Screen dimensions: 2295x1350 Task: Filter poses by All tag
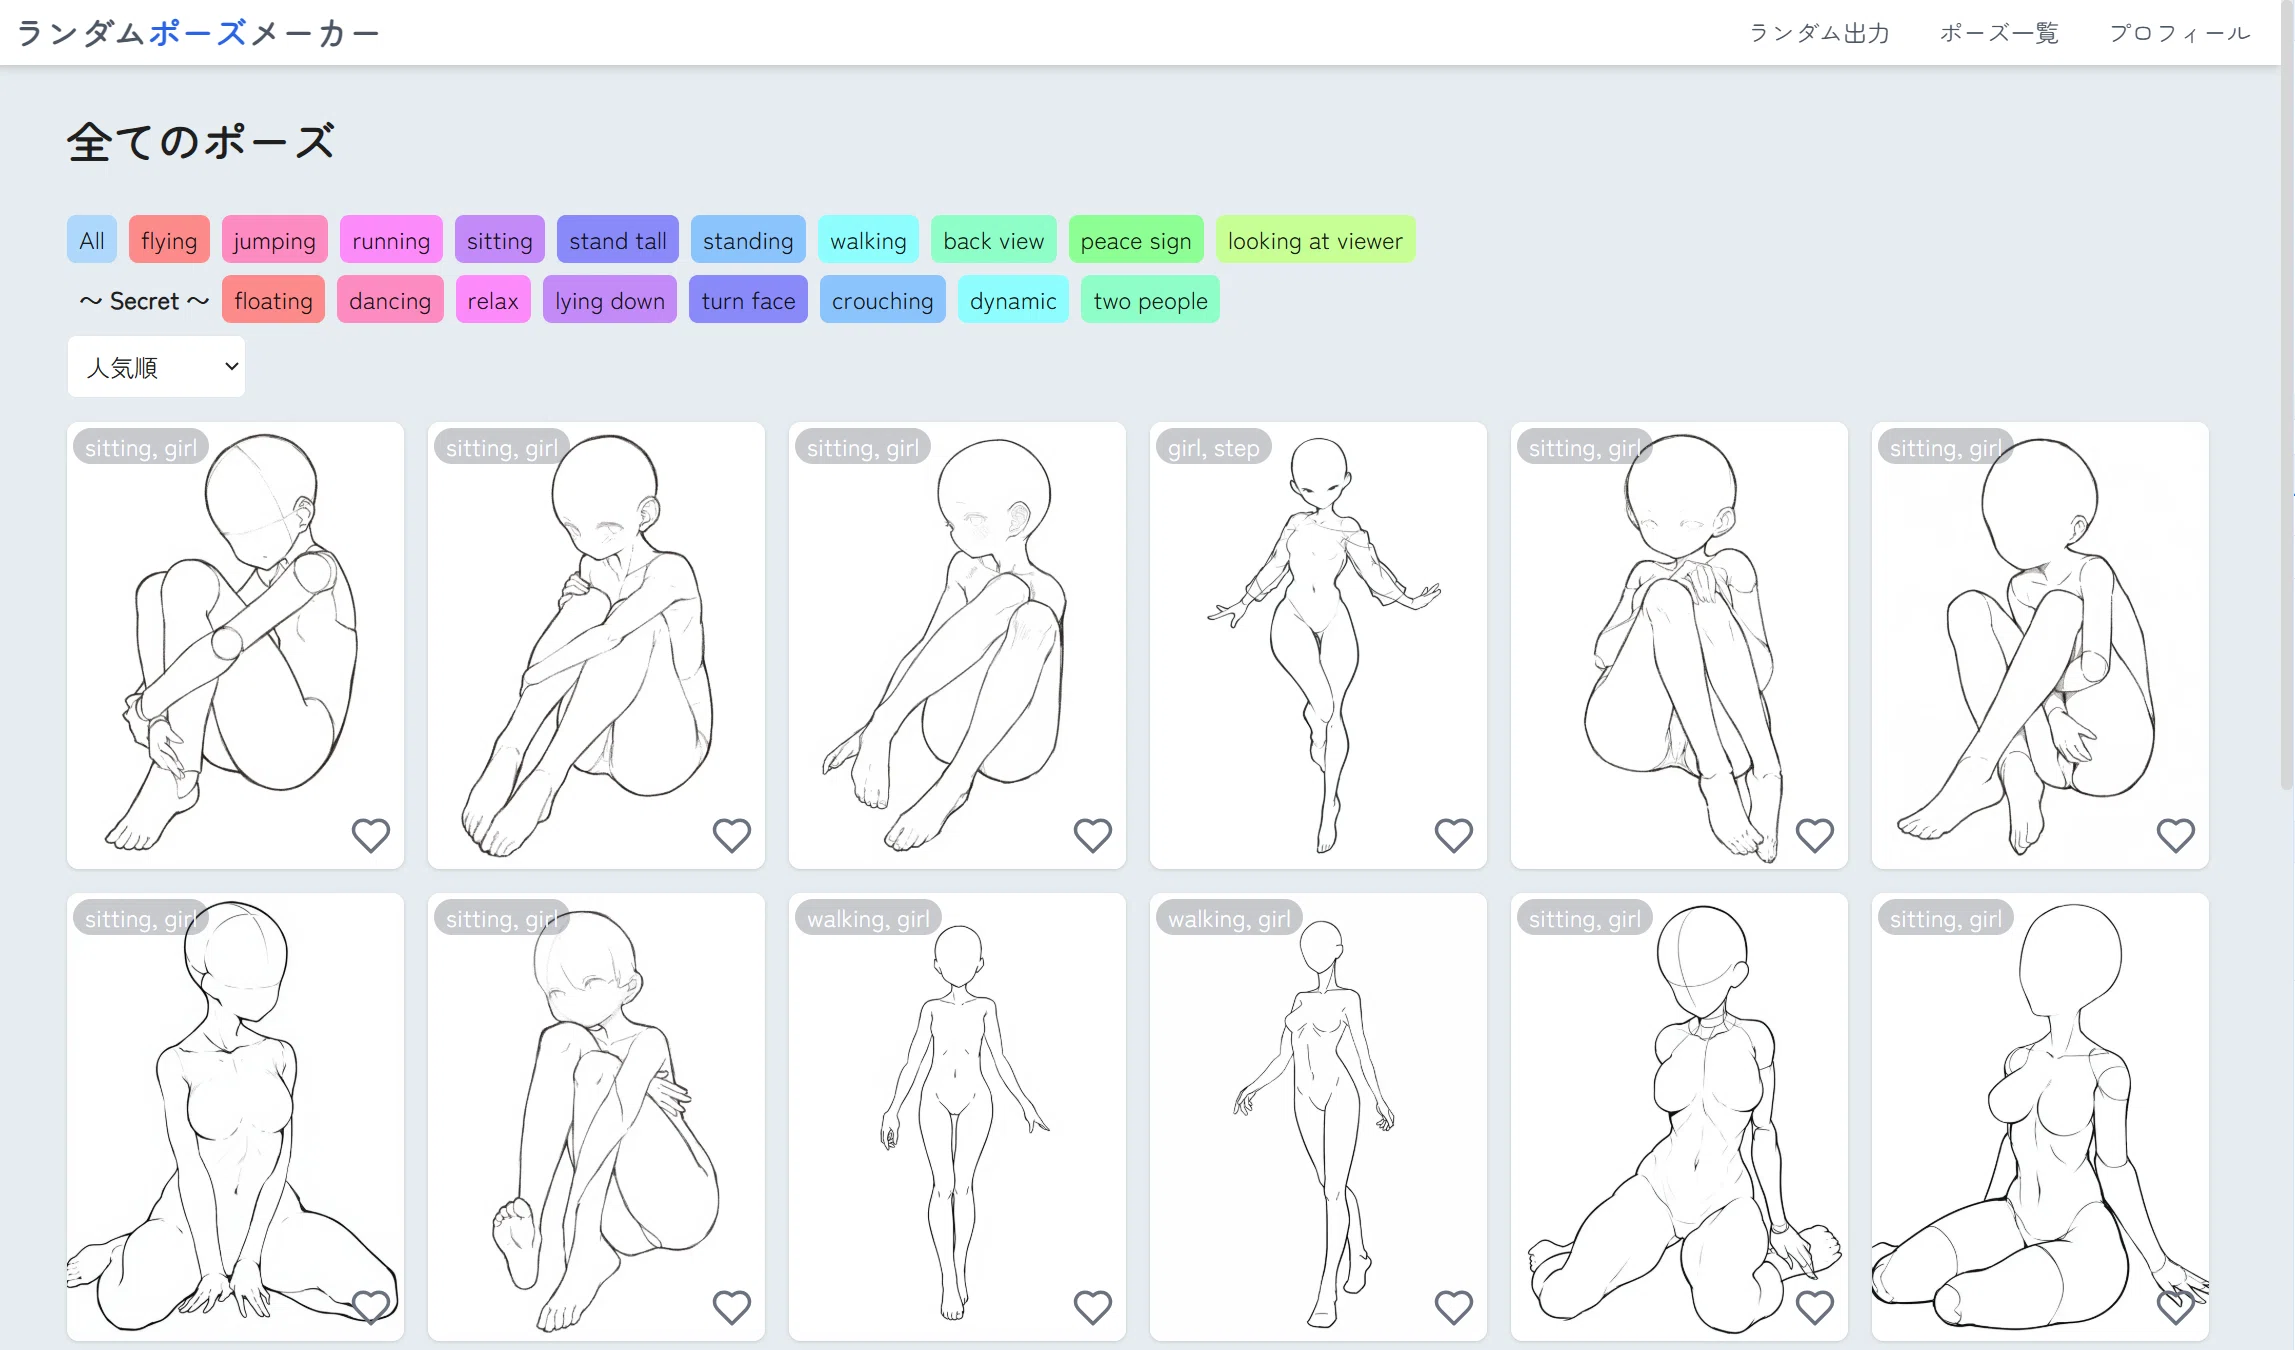pyautogui.click(x=92, y=240)
